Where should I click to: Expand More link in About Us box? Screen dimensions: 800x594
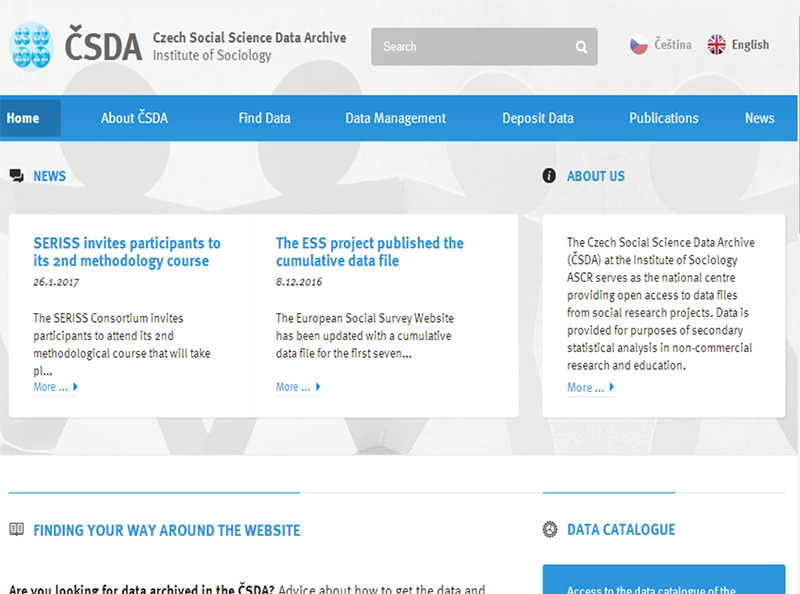click(x=590, y=388)
